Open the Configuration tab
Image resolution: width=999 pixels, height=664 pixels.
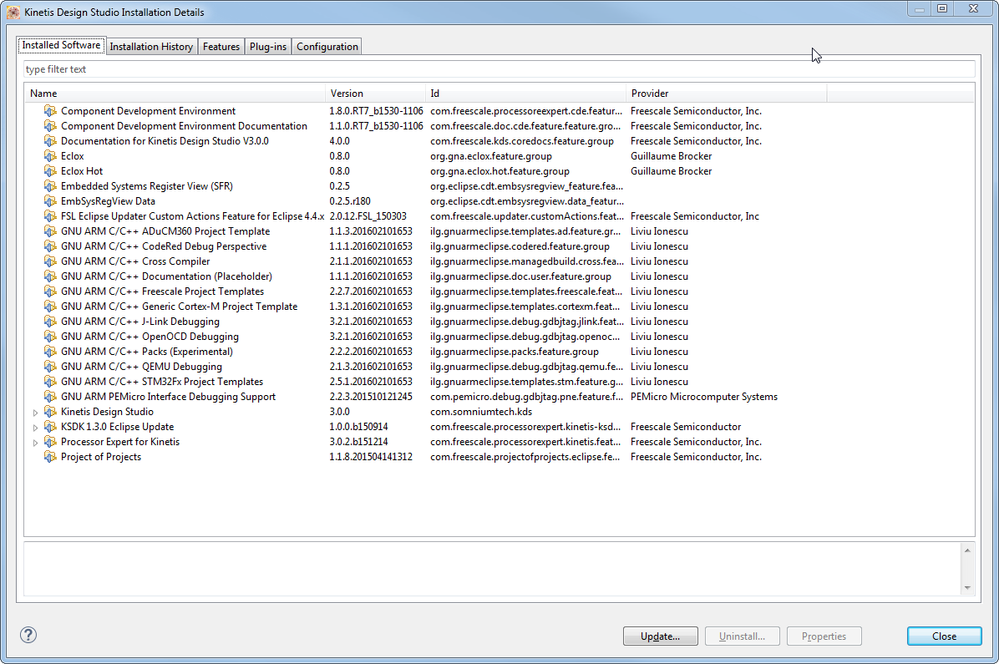tap(327, 47)
